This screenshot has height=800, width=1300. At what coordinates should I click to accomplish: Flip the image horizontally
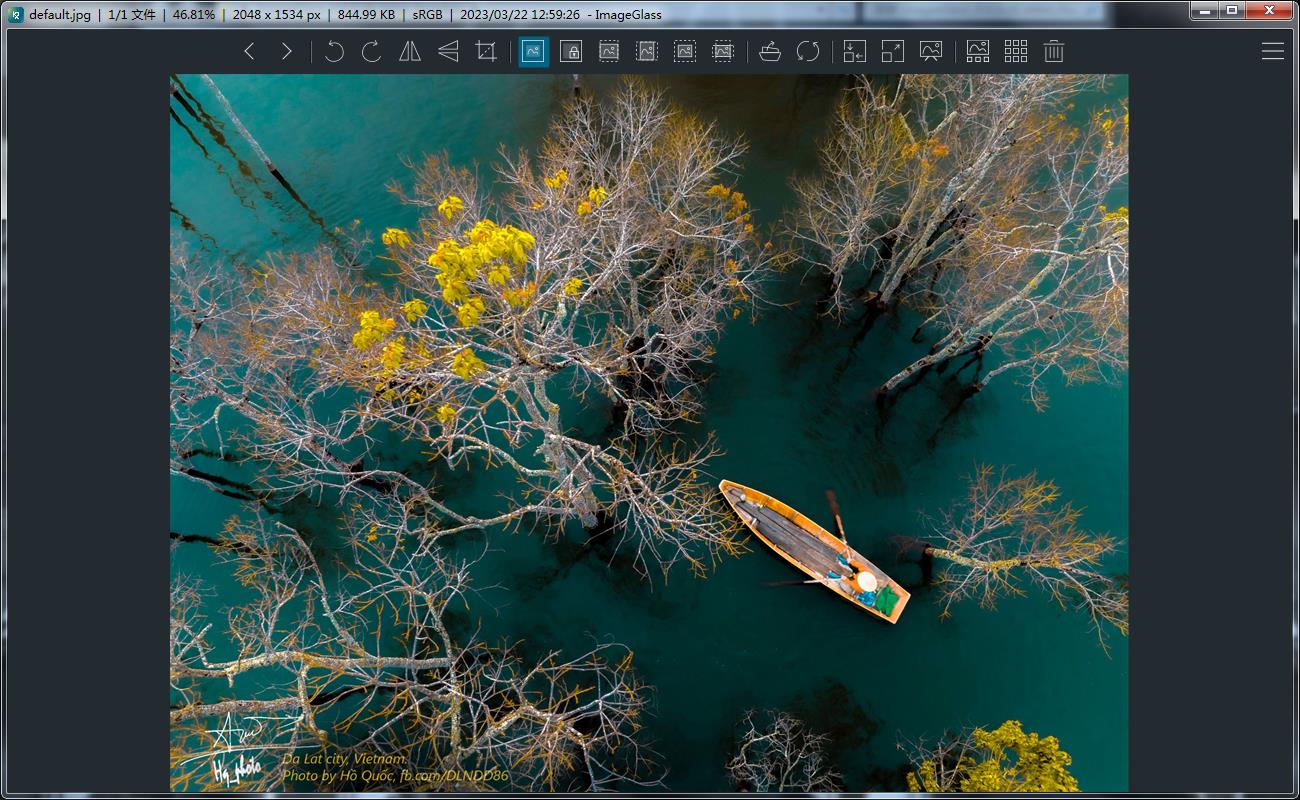(x=410, y=51)
